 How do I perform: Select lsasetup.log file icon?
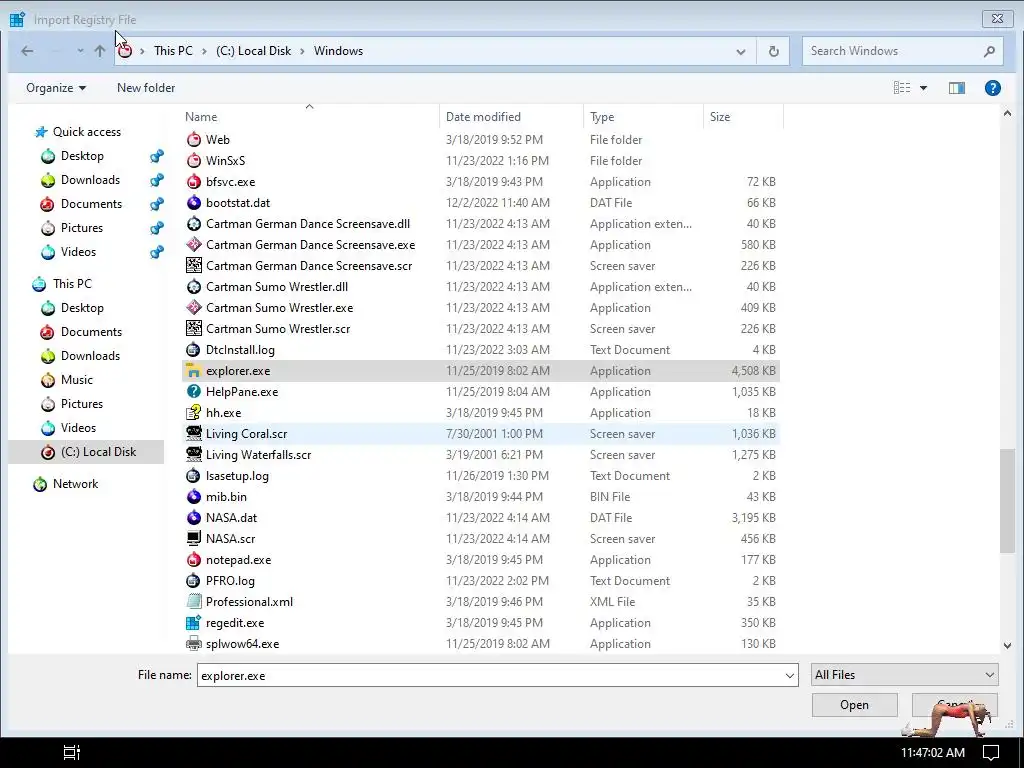coord(194,476)
